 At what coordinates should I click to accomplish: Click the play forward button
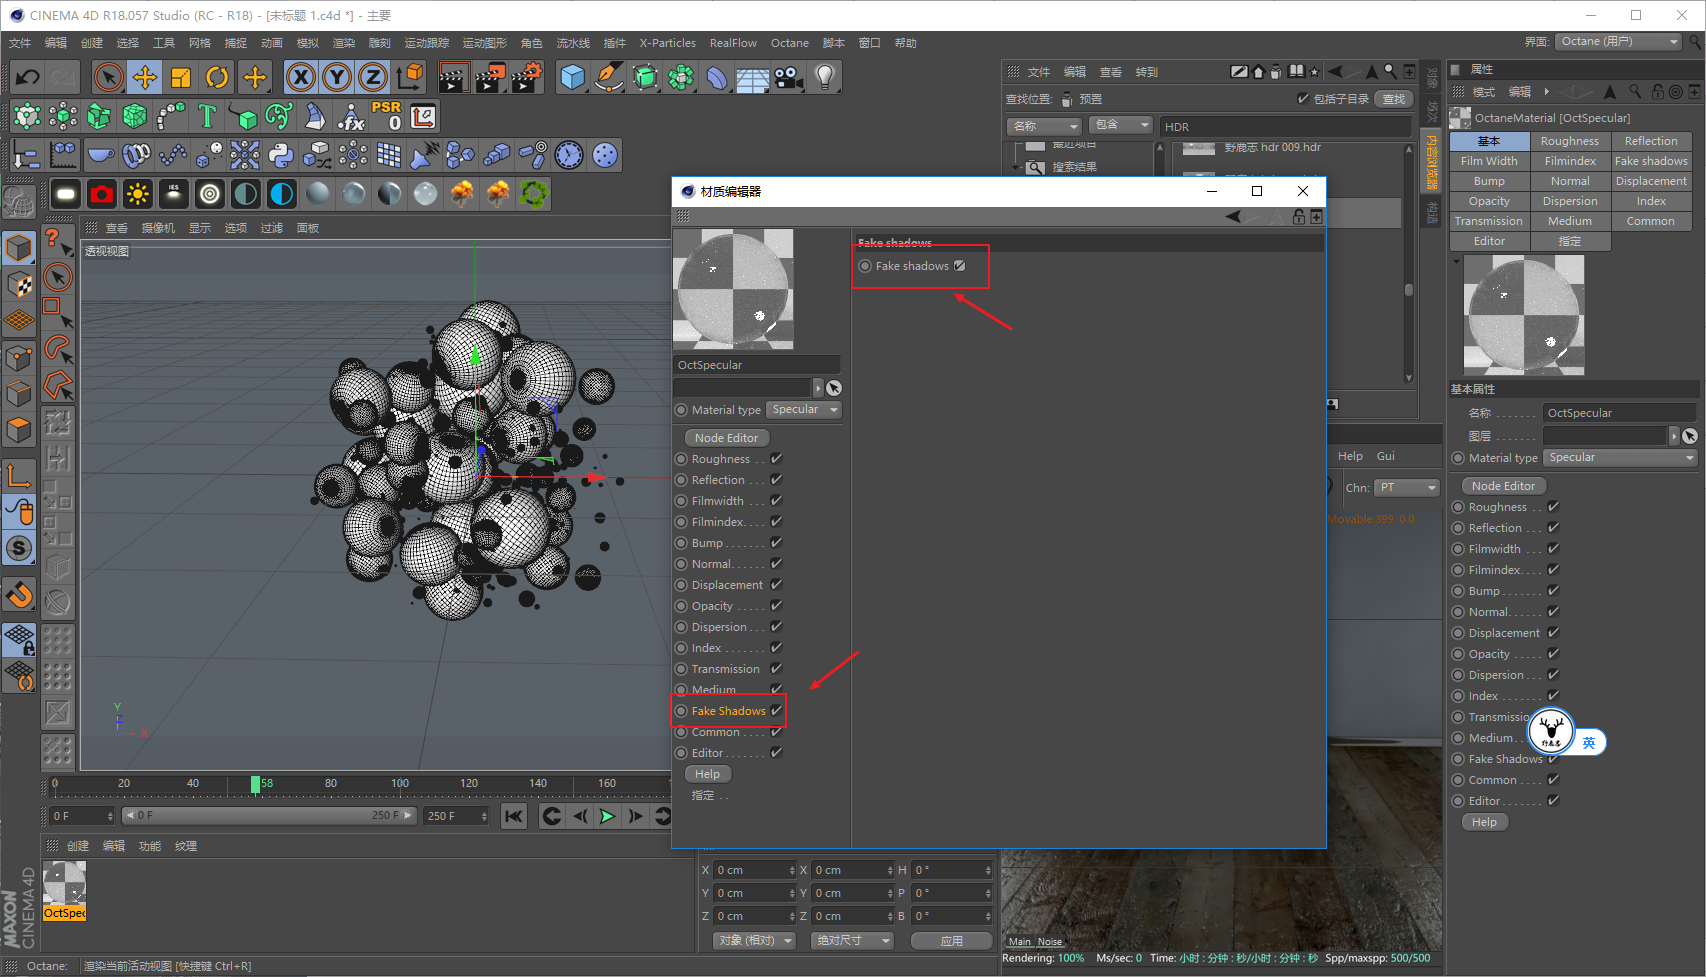pyautogui.click(x=606, y=816)
